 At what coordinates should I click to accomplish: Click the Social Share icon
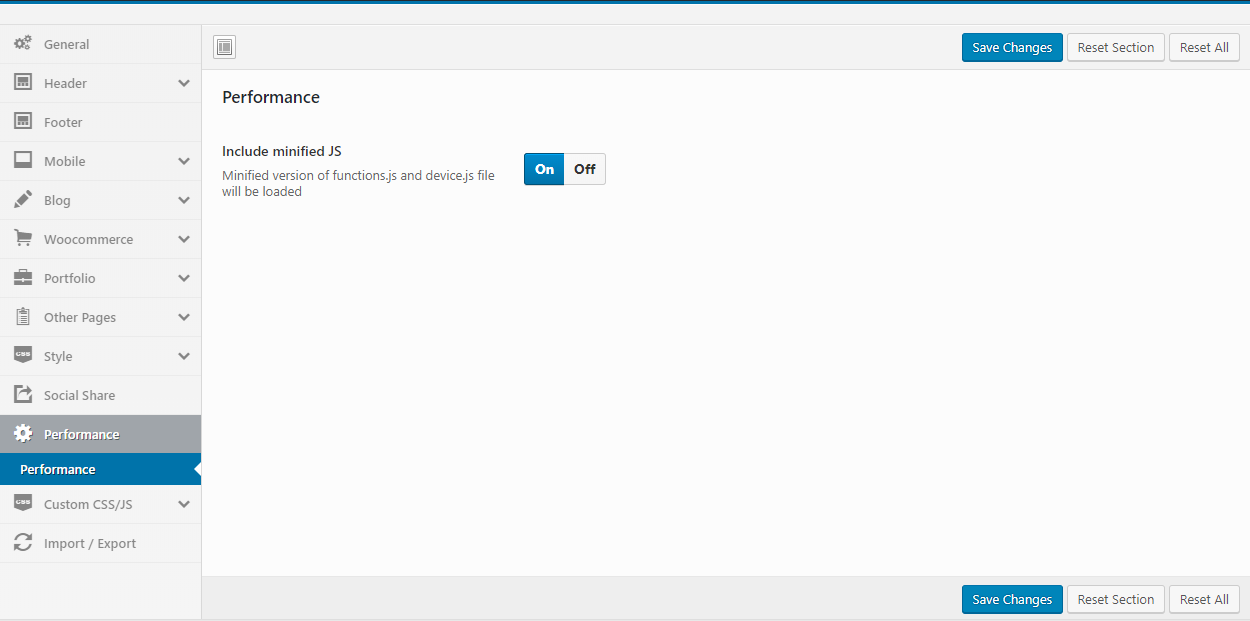[x=22, y=395]
